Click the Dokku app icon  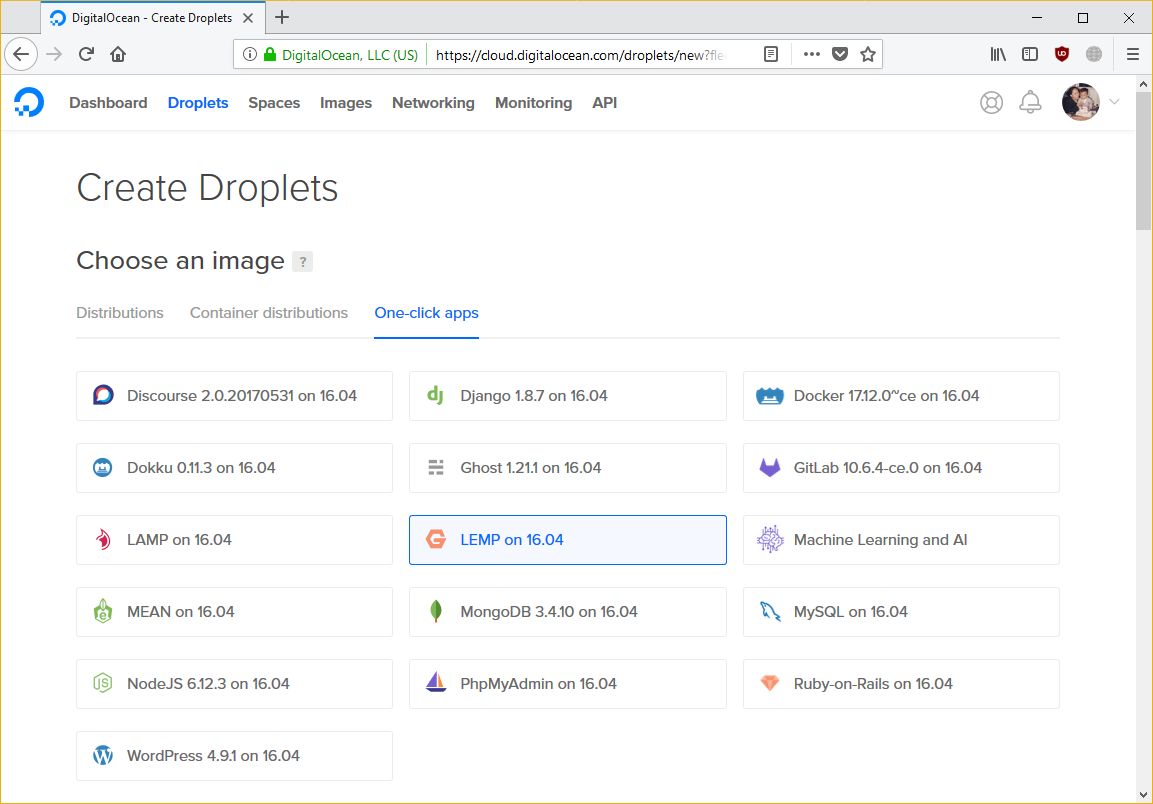point(103,467)
